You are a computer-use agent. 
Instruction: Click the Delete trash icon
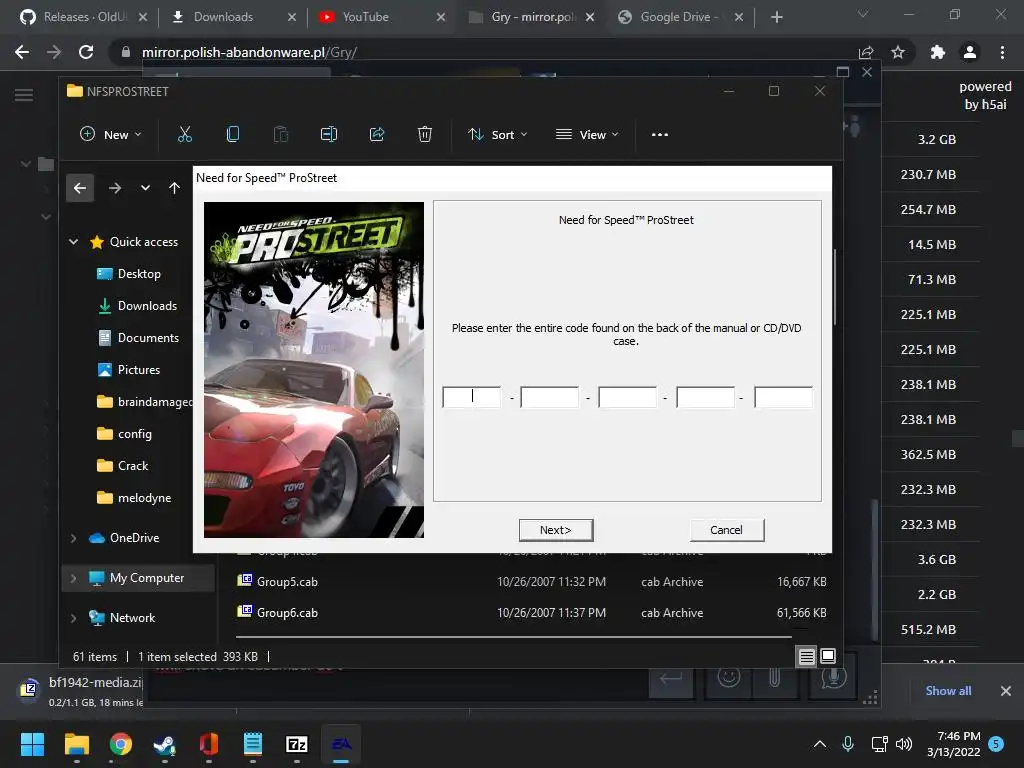(424, 135)
